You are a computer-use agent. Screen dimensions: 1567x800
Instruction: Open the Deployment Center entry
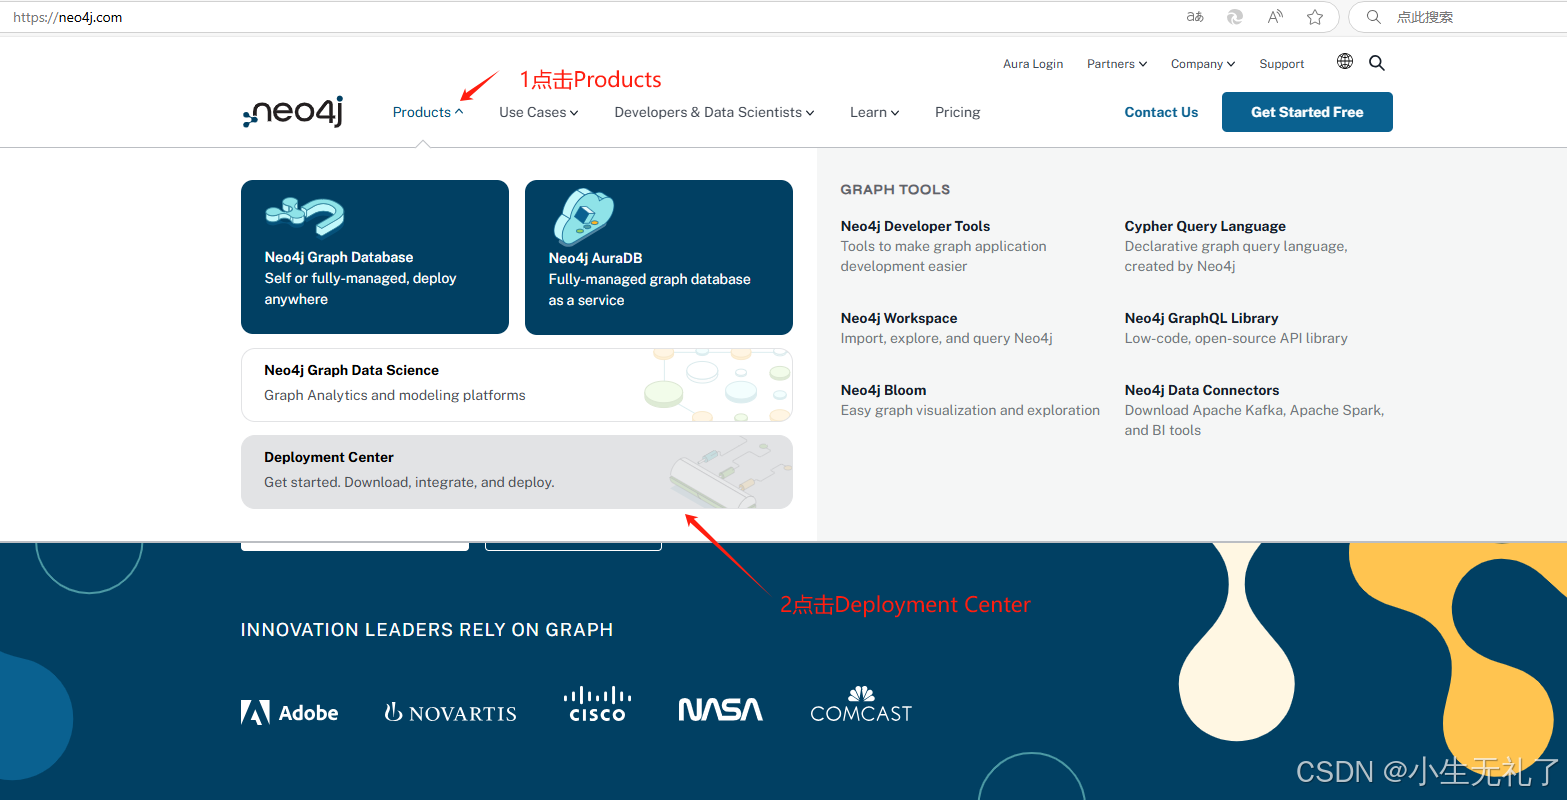[517, 472]
